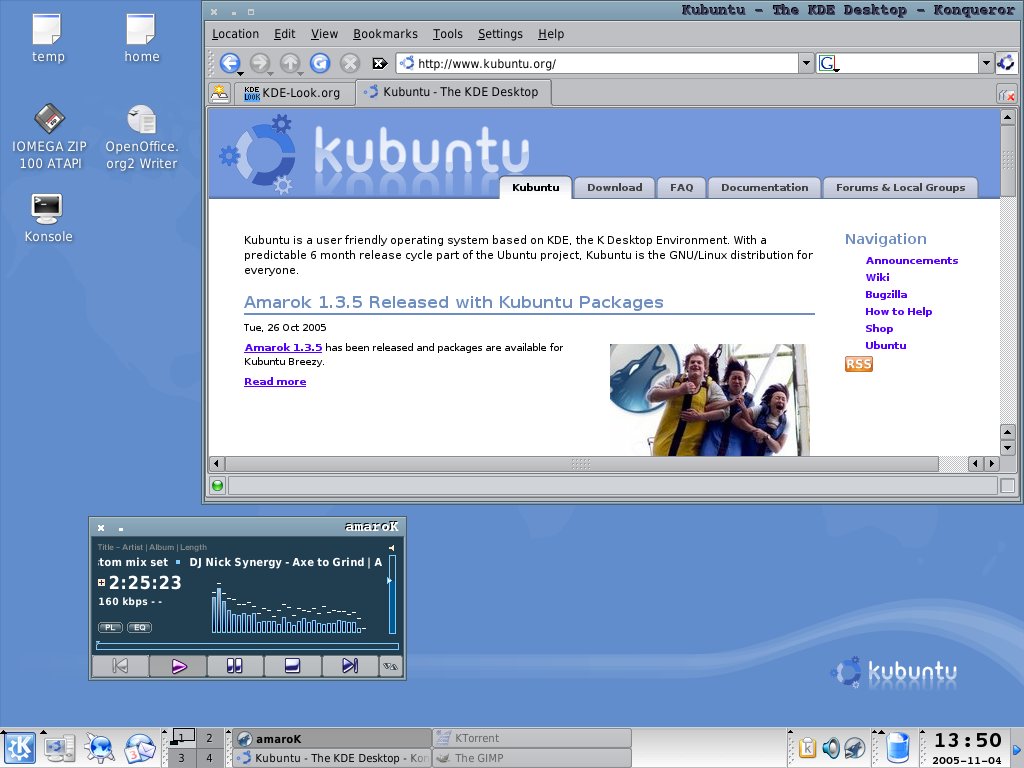The image size is (1024, 768).
Task: Open the KMix volume tray icon
Action: coord(831,748)
